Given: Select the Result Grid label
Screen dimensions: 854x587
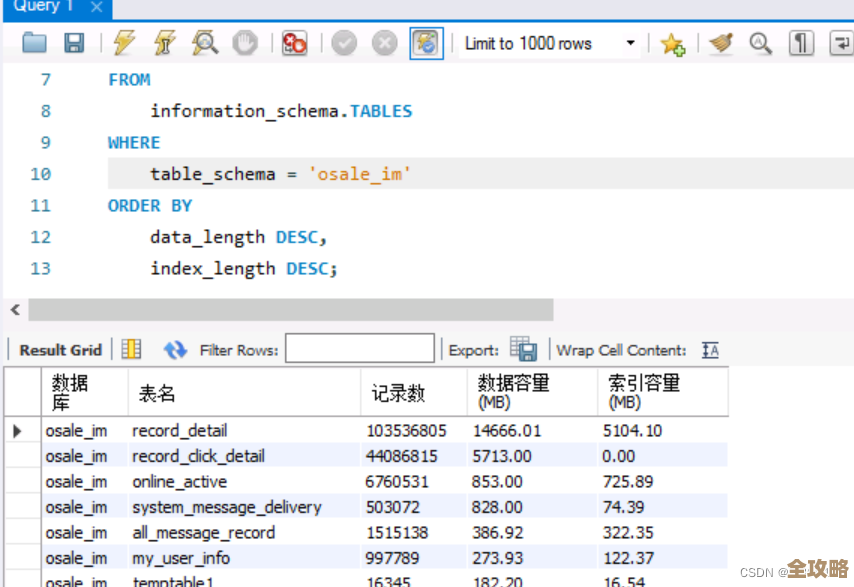Looking at the screenshot, I should coord(59,349).
